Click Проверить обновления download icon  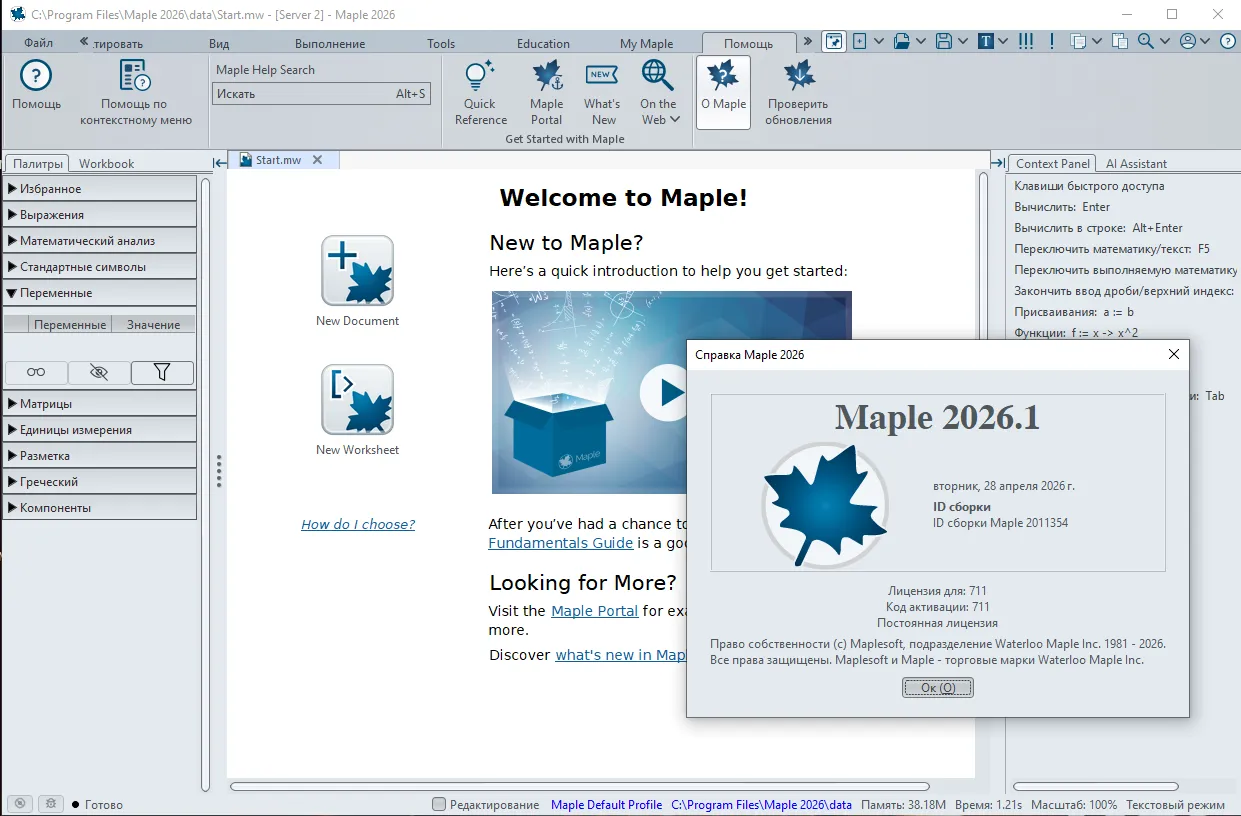[798, 75]
